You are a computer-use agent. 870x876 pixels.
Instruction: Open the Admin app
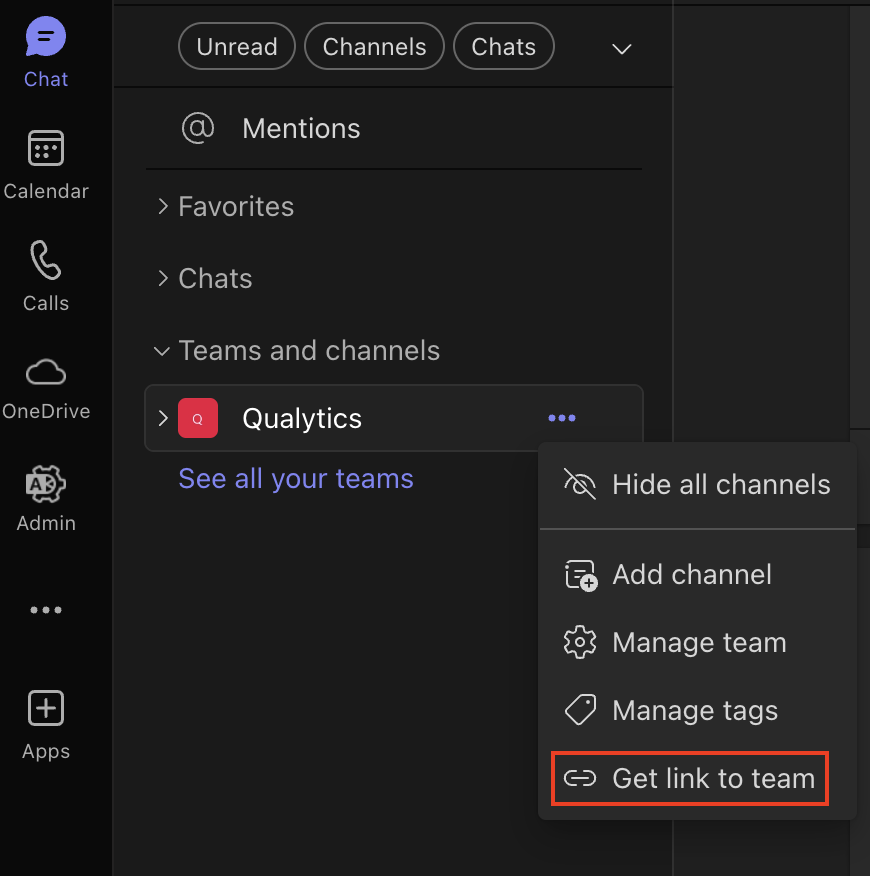click(46, 498)
